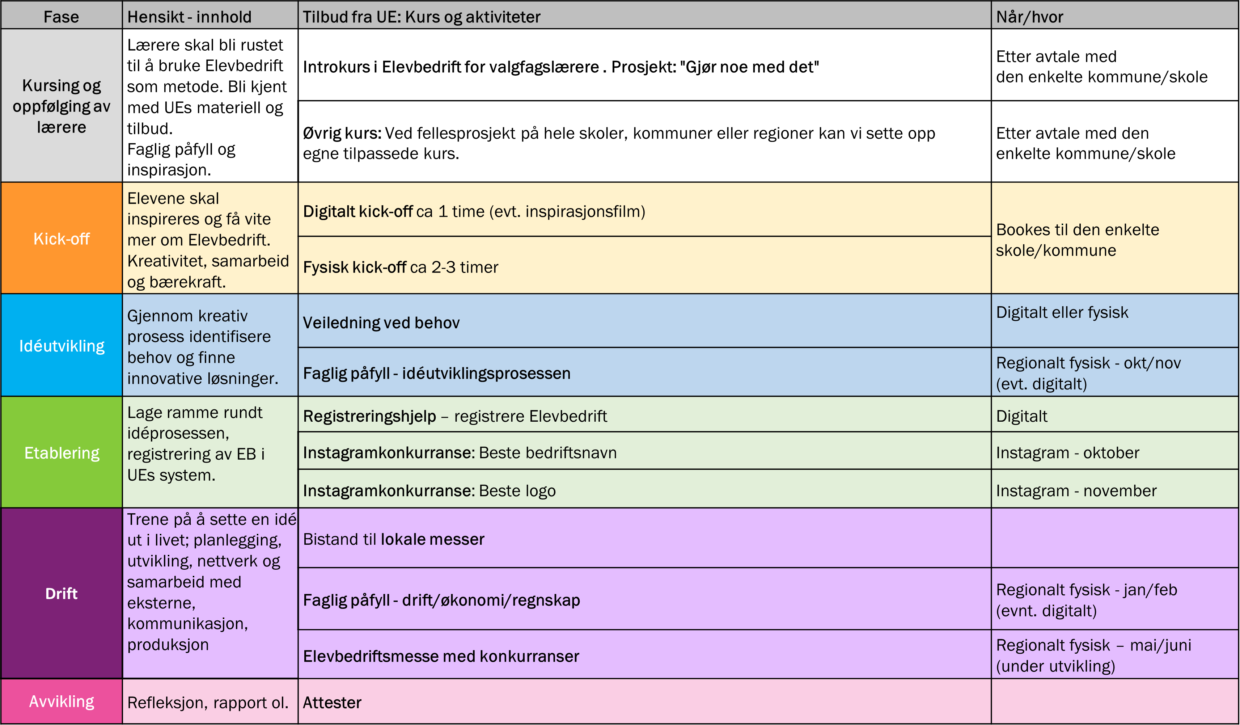1240x725 pixels.
Task: Click the Fase column header
Action: [61, 15]
